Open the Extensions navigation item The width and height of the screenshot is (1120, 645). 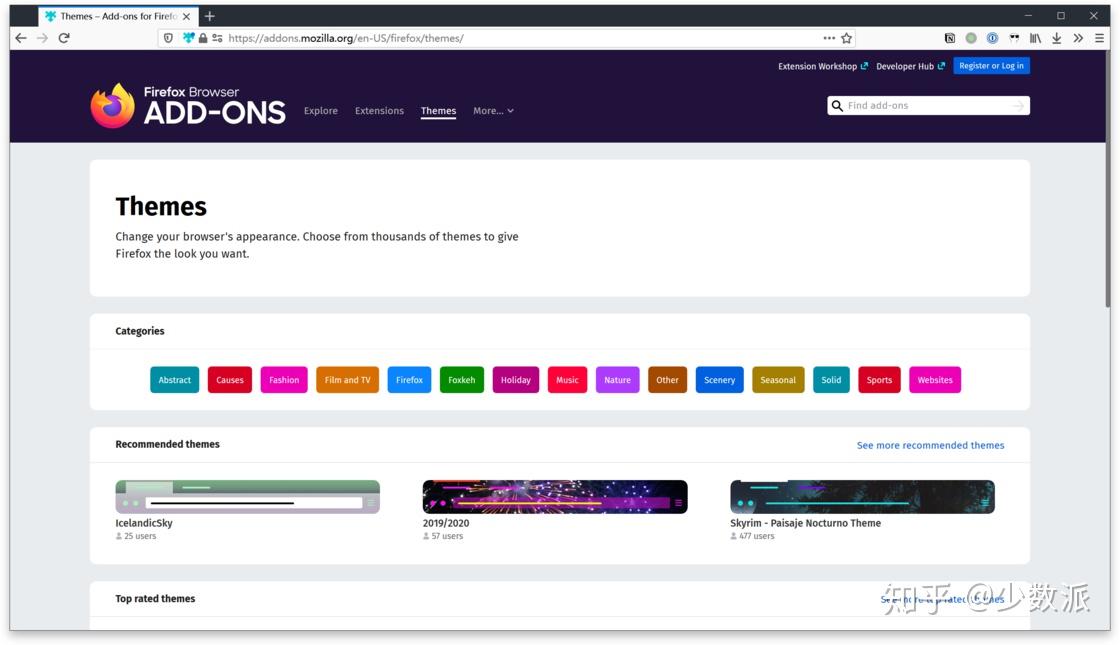coord(379,111)
